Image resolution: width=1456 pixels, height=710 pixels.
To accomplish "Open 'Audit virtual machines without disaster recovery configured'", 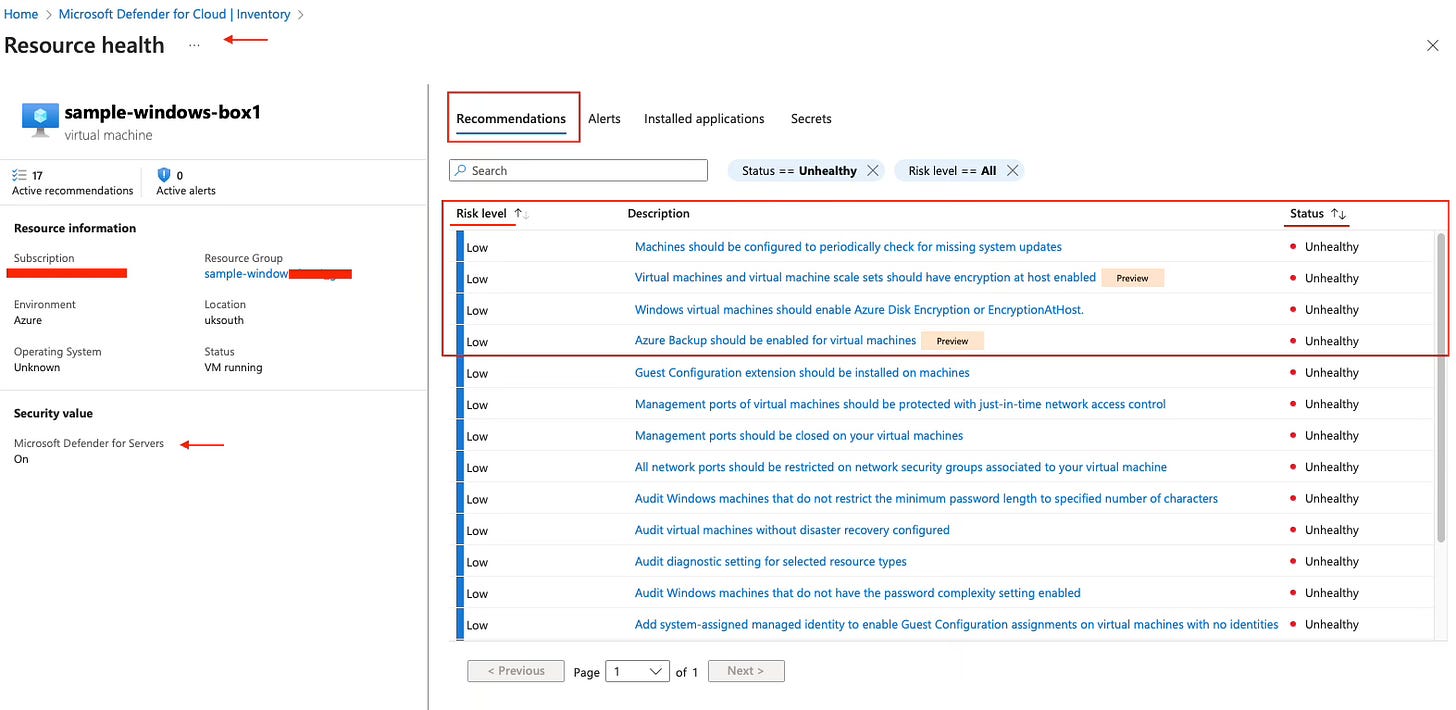I will coord(792,530).
